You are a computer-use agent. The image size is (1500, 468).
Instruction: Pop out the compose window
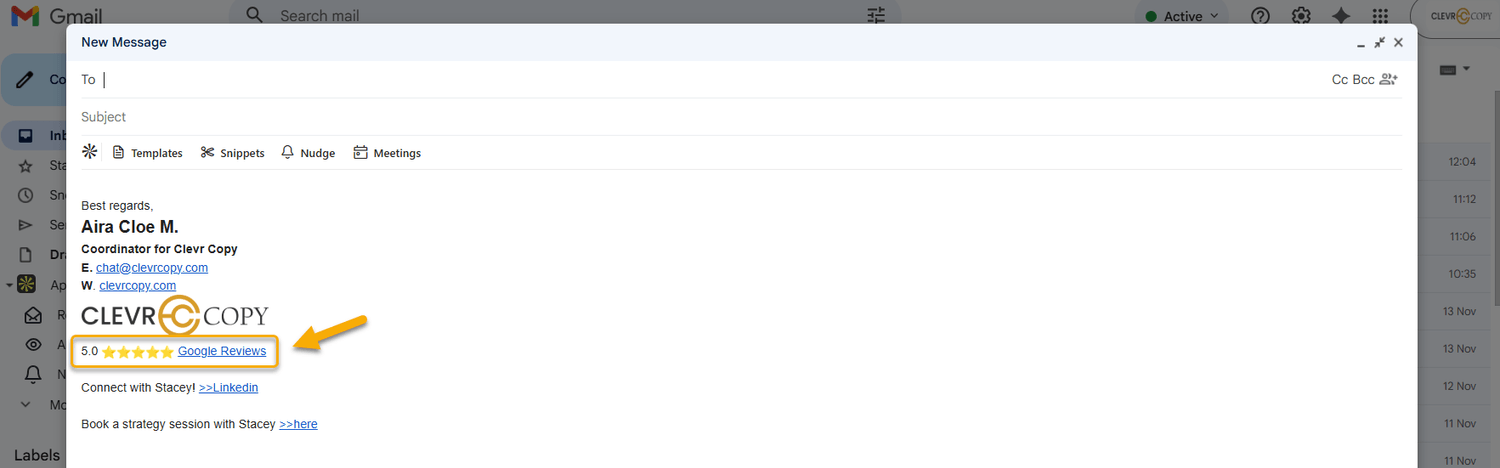click(1379, 42)
